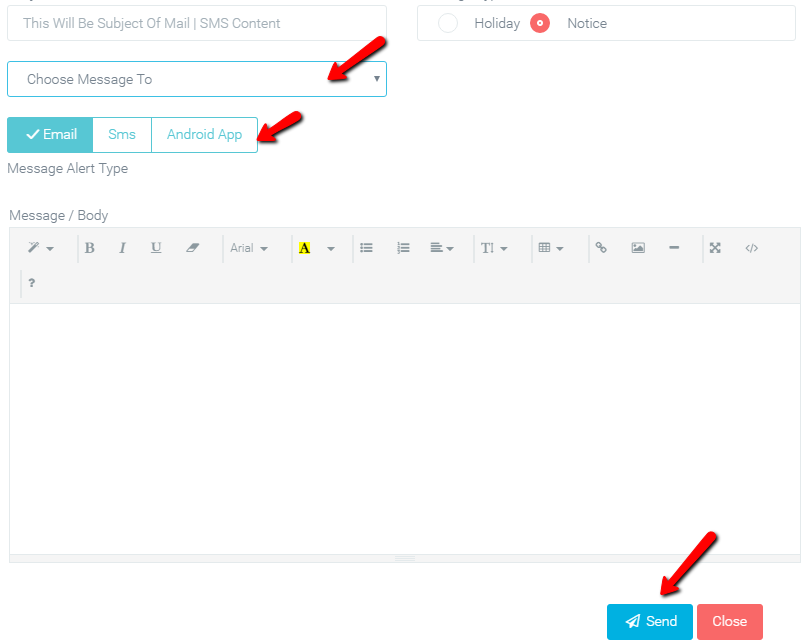This screenshot has width=810, height=640.
Task: Select the Holiday radio button
Action: coord(448,23)
